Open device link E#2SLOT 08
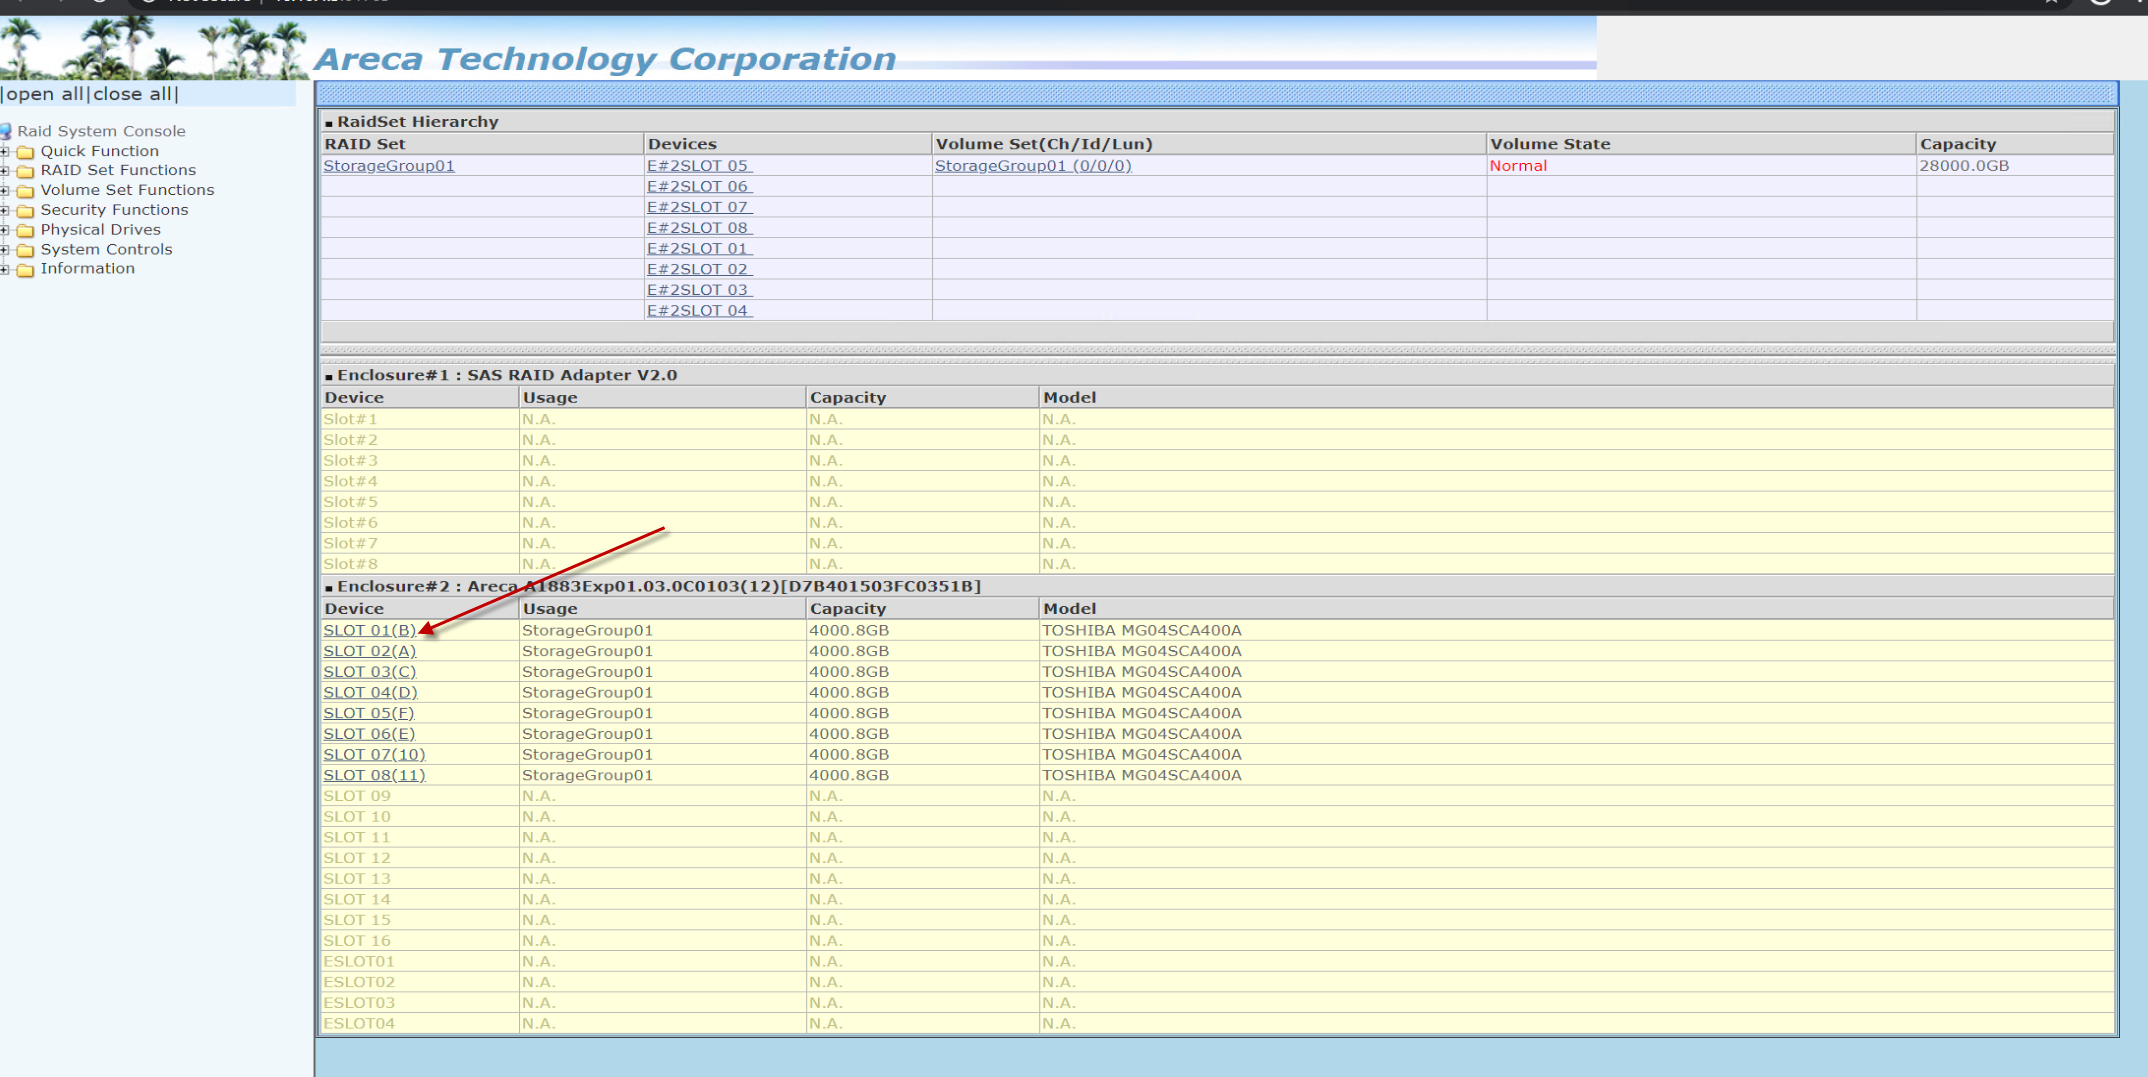 699,228
